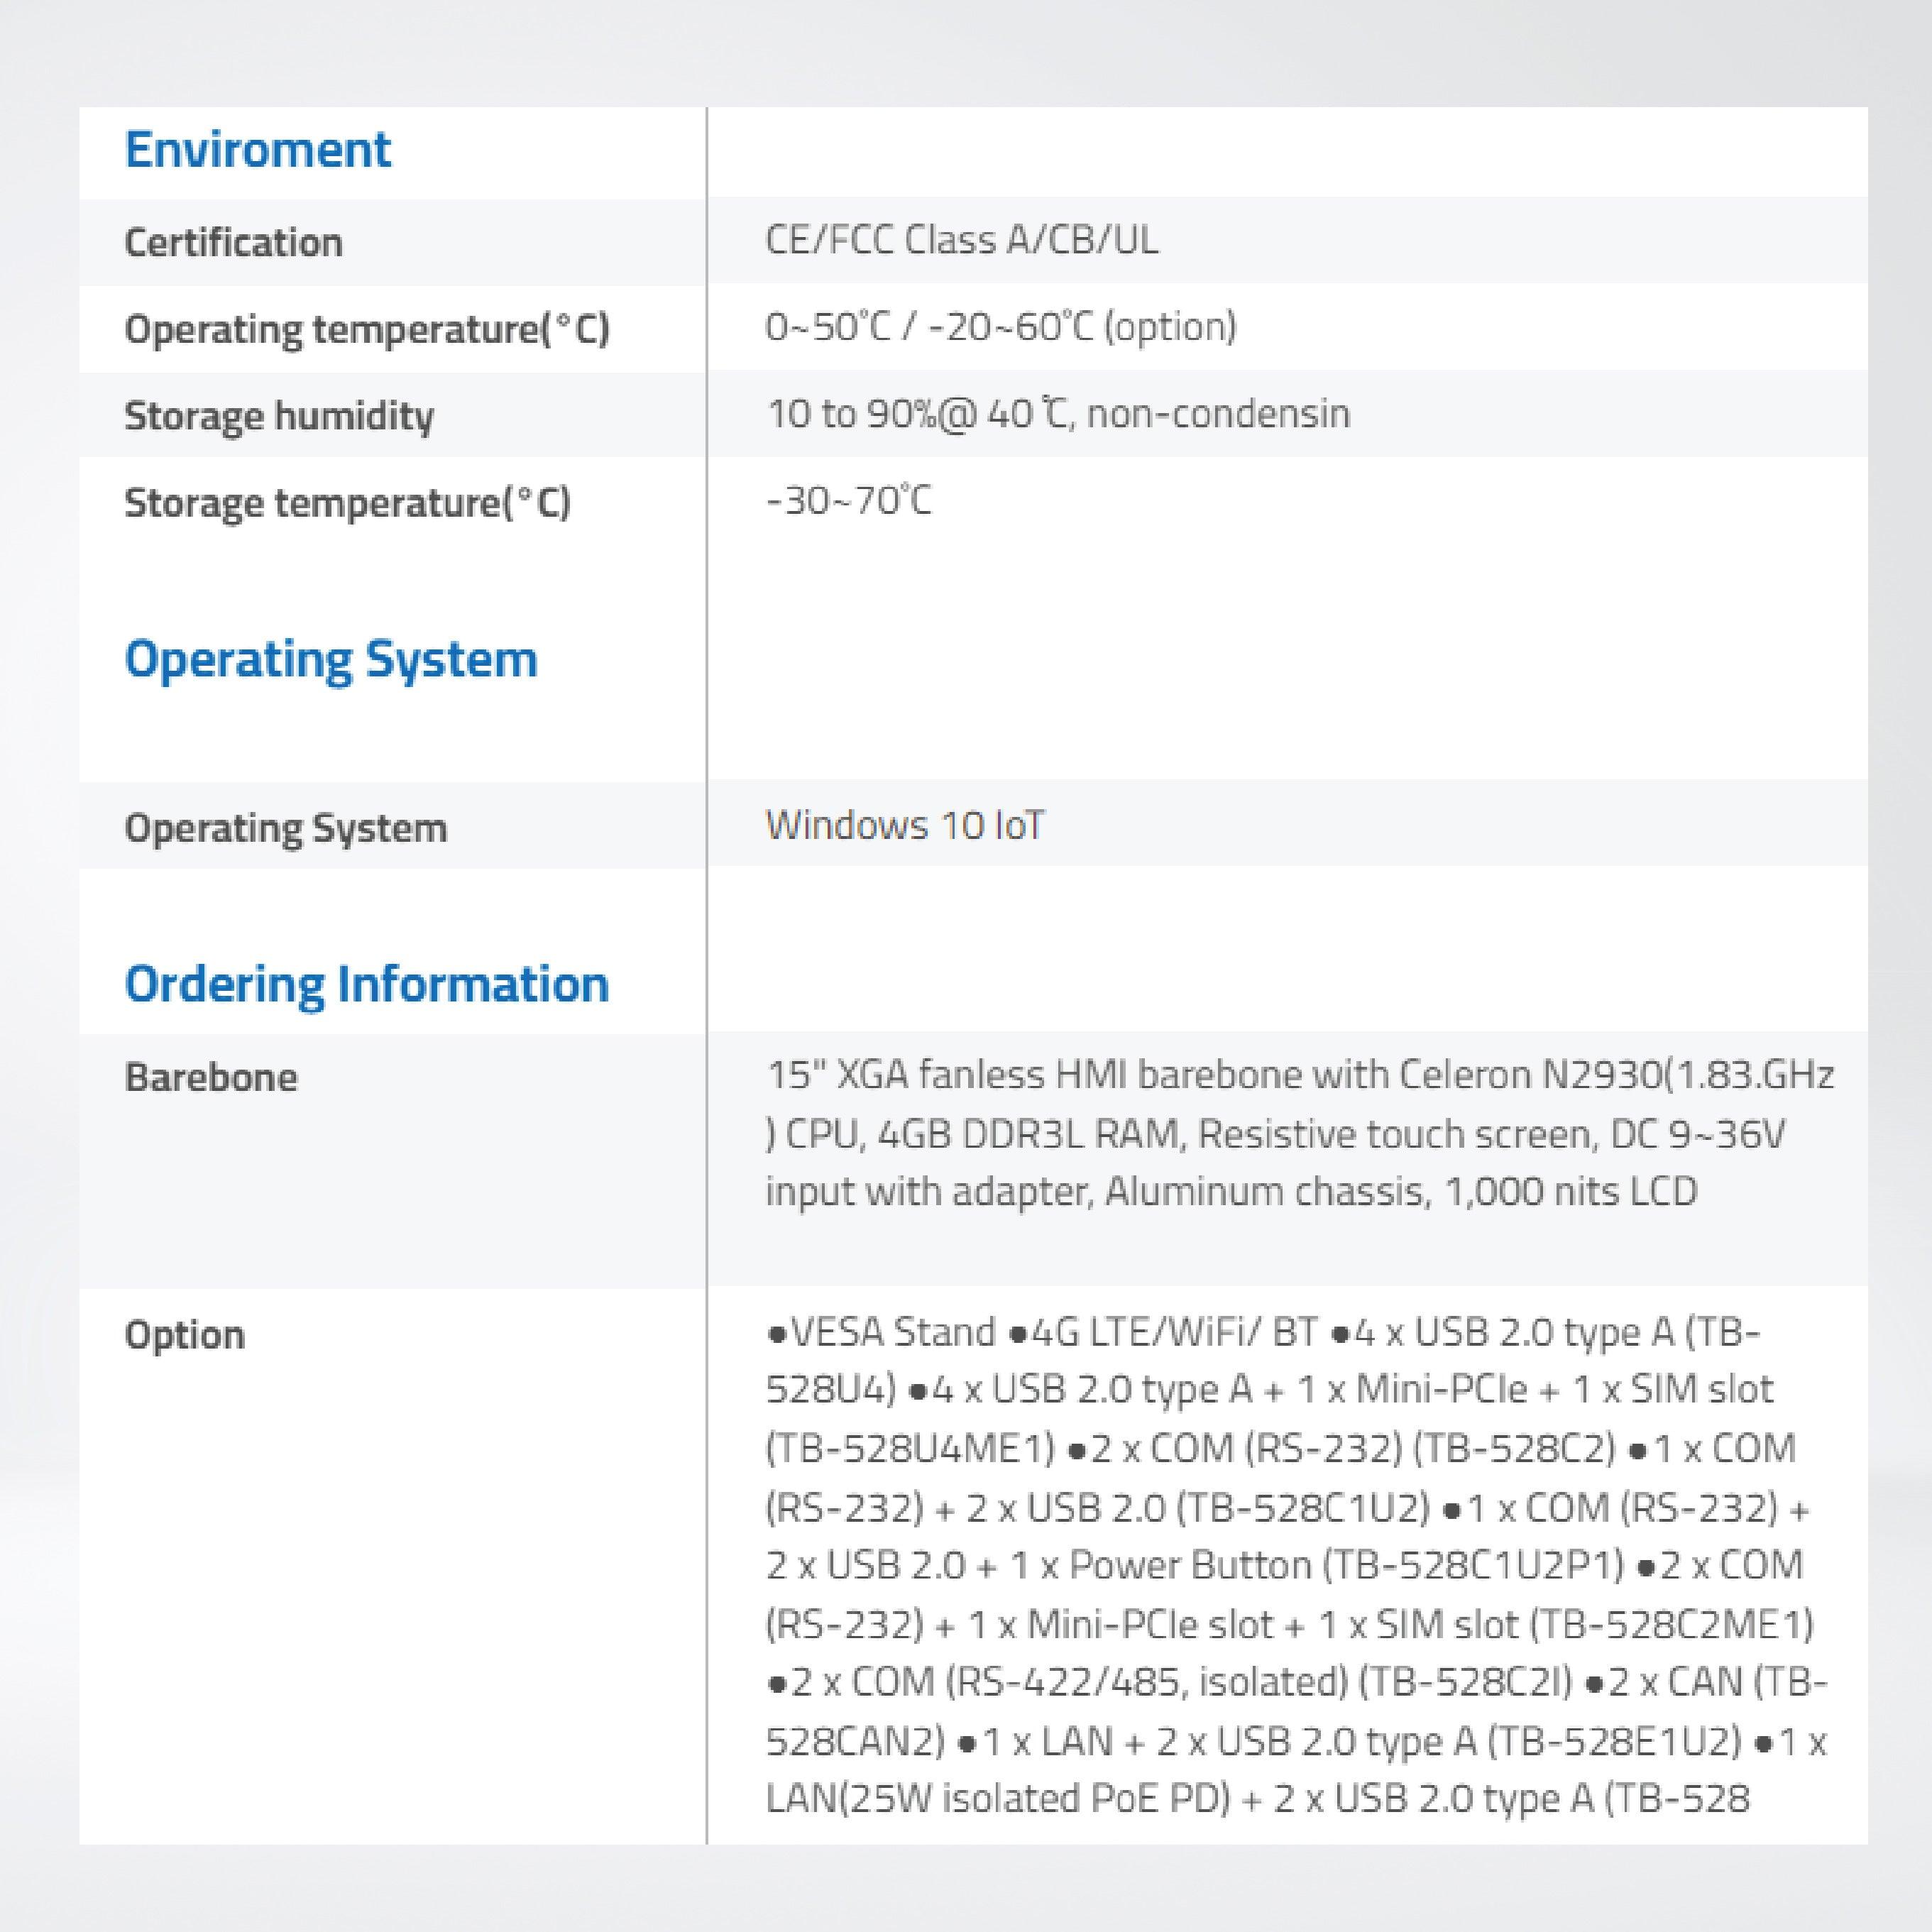Select the Certification row label
The width and height of the screenshot is (1932, 1932).
point(233,242)
